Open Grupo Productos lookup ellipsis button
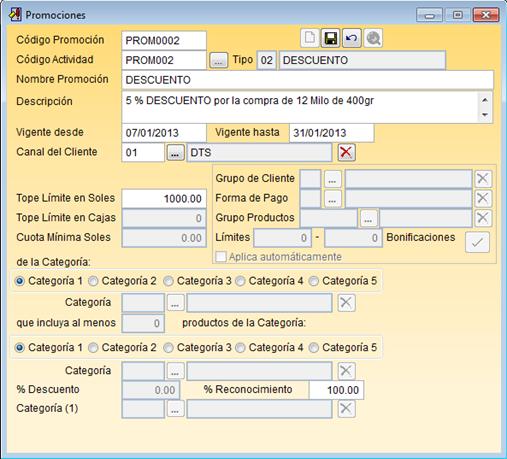The width and height of the screenshot is (507, 459). (368, 218)
